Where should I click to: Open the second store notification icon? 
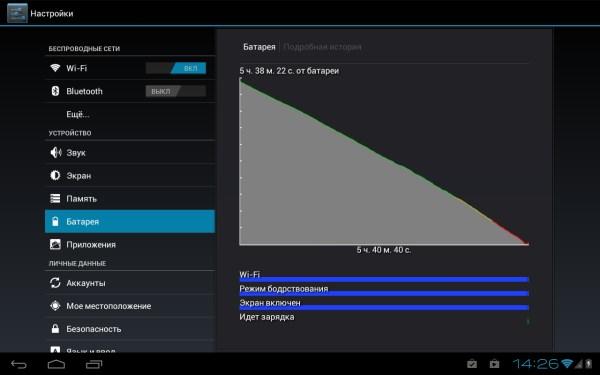(494, 363)
